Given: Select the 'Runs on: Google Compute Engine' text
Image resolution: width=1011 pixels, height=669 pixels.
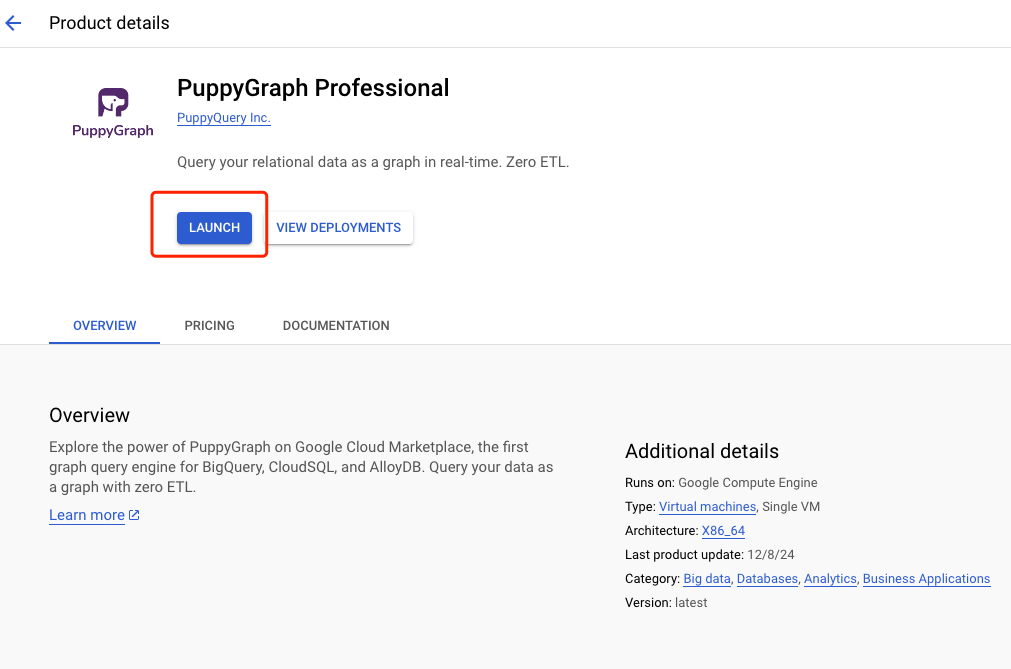Looking at the screenshot, I should click(721, 483).
